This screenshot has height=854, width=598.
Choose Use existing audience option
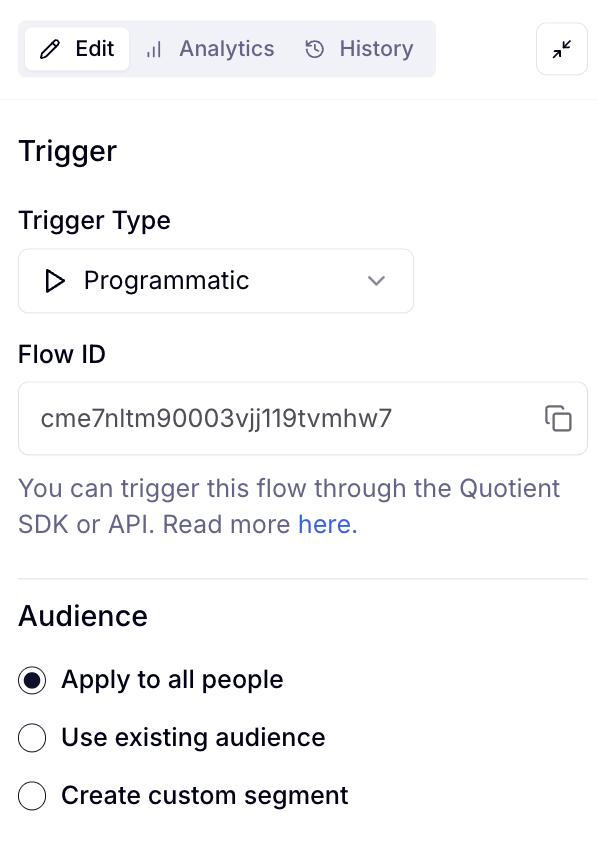tap(32, 737)
